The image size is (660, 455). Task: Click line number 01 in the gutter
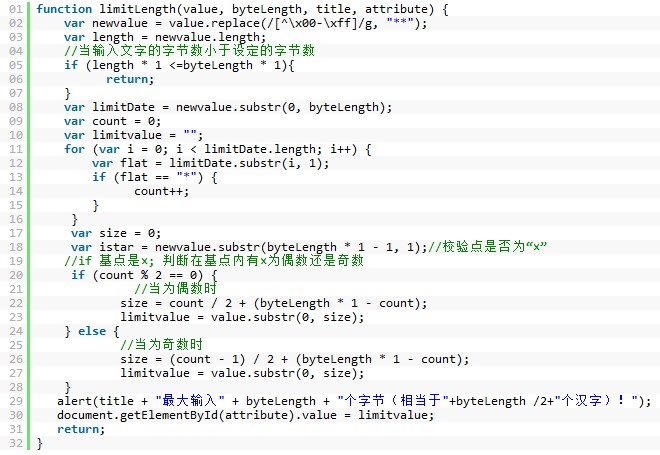click(x=15, y=9)
